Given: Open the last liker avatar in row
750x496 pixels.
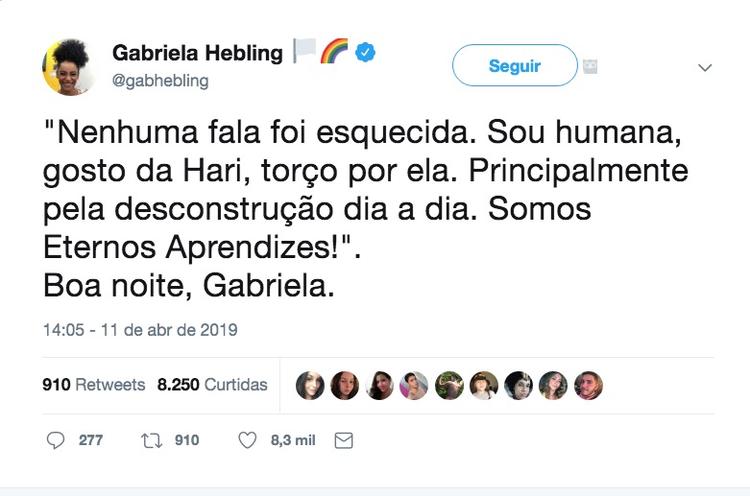Looking at the screenshot, I should (588, 385).
